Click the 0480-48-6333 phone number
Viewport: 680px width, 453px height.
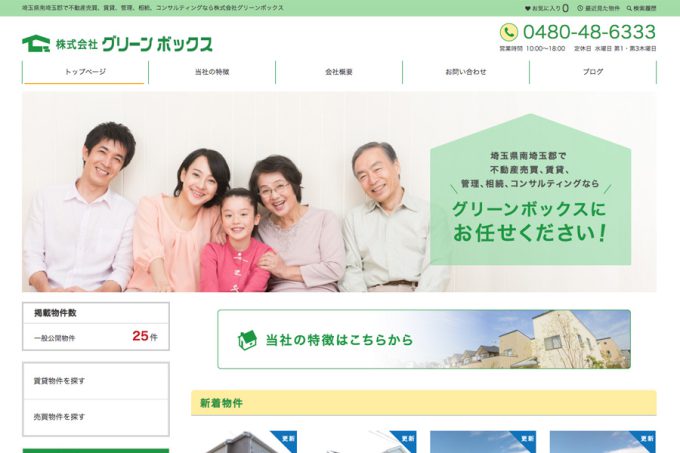[589, 32]
